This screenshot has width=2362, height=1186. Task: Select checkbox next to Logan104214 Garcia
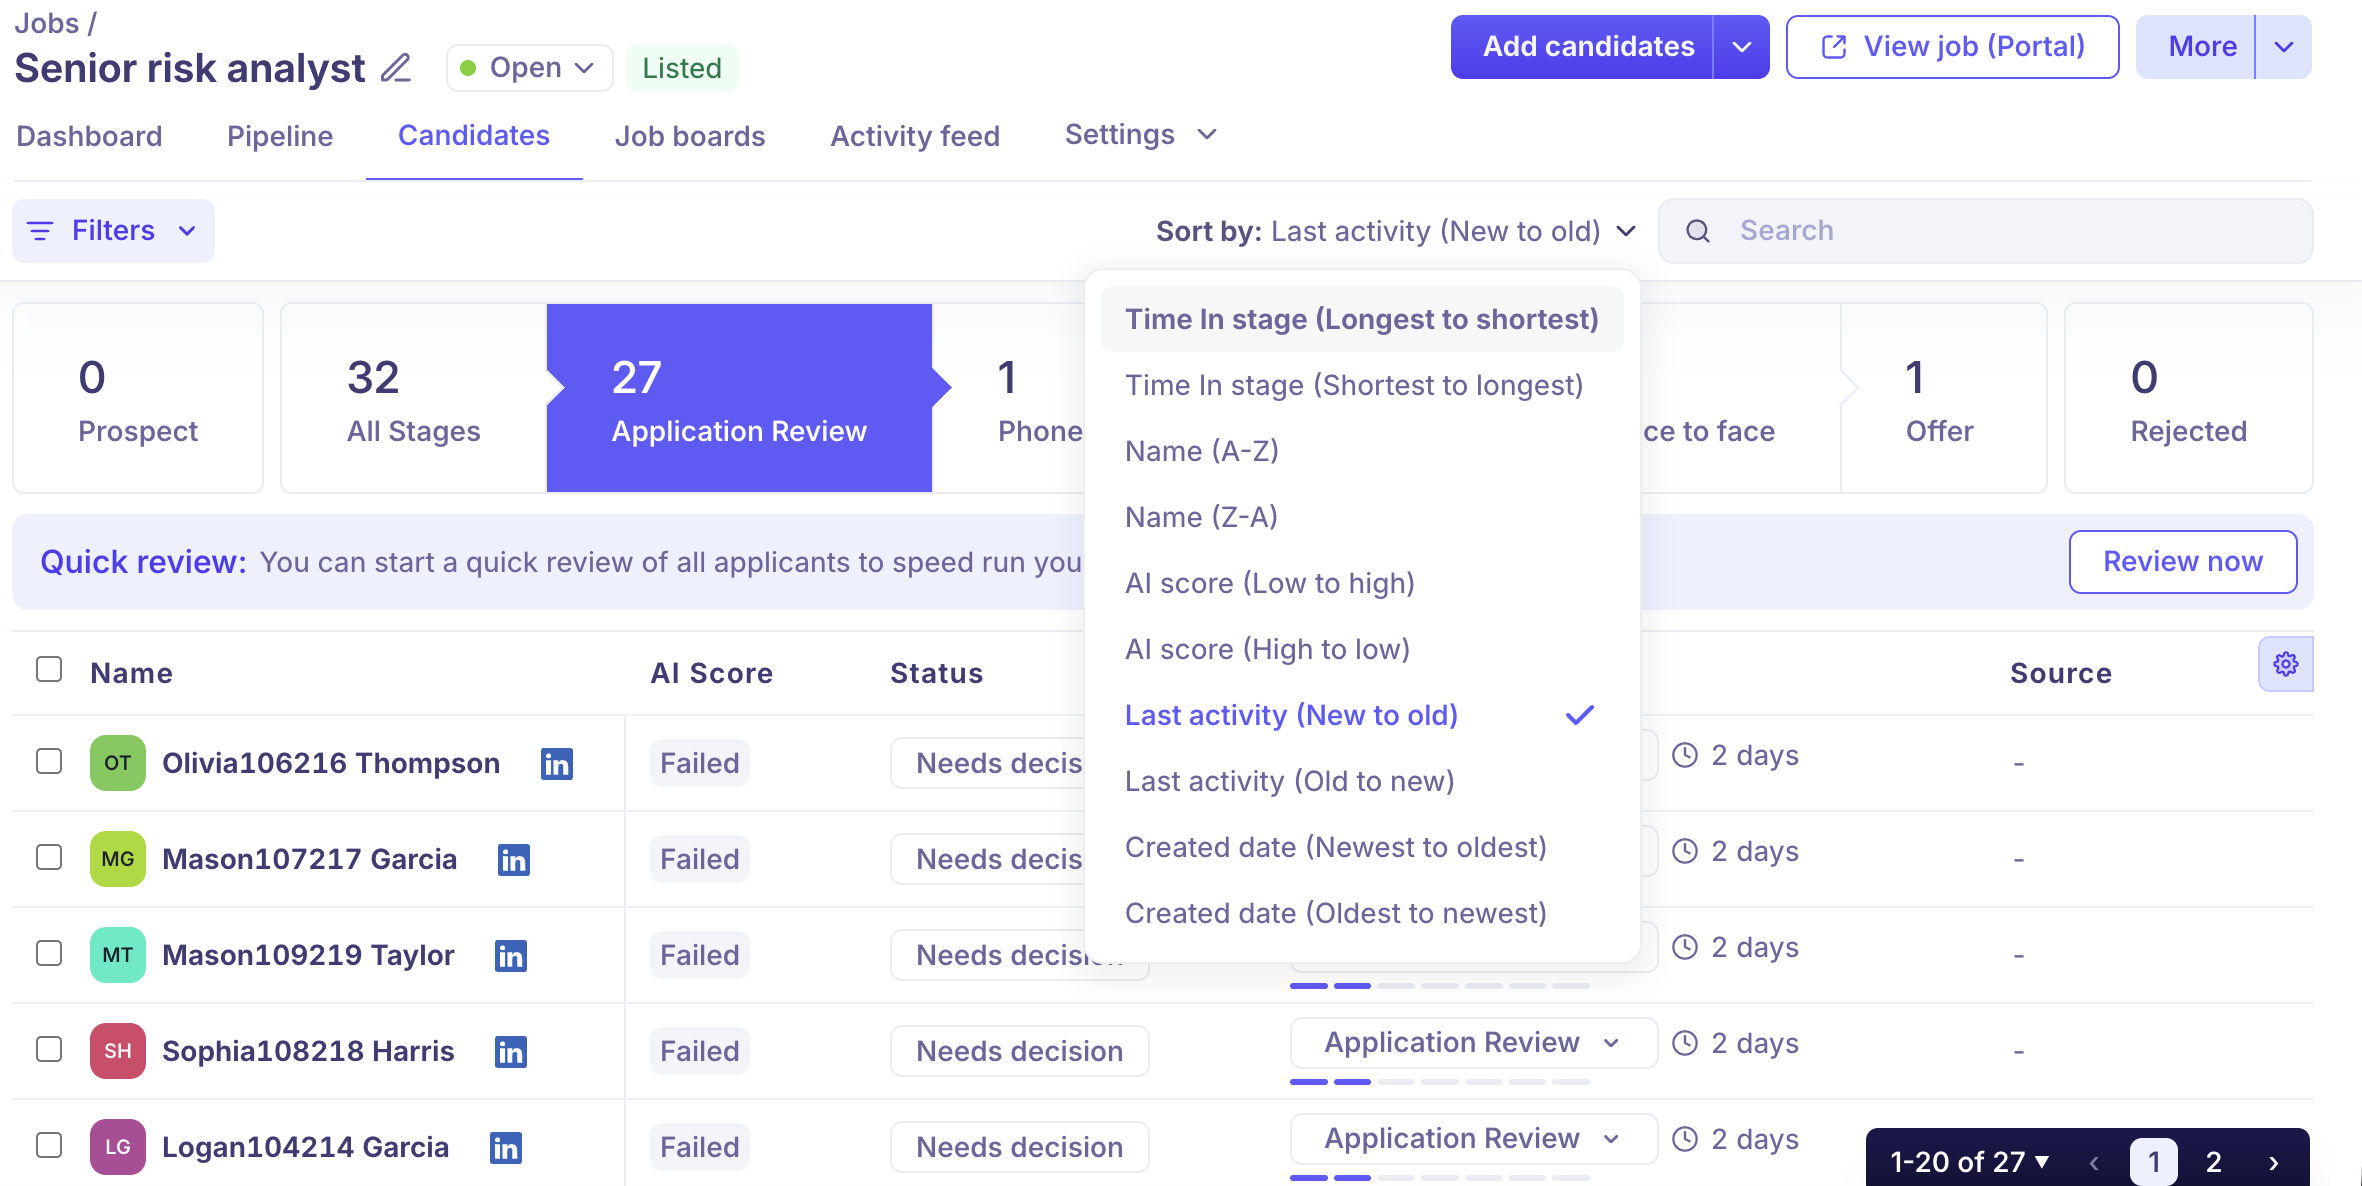point(49,1145)
